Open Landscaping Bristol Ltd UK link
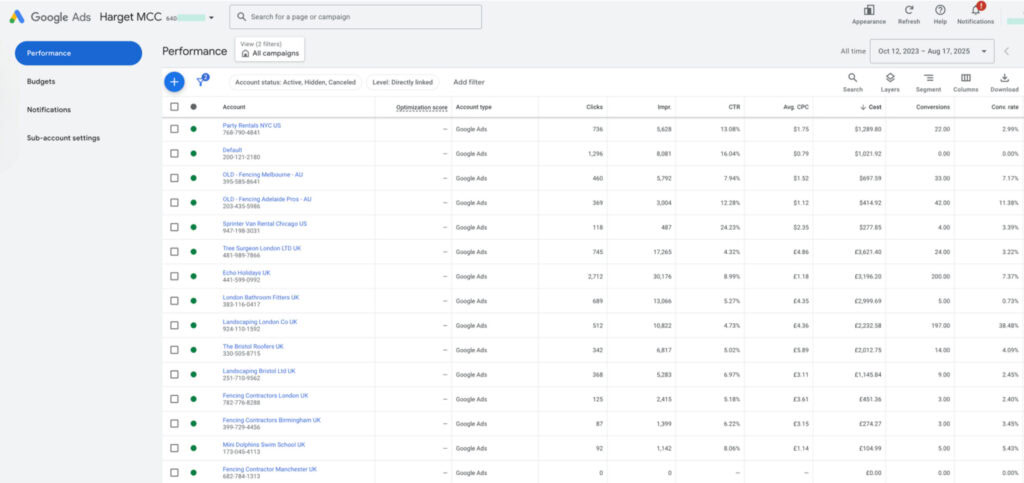 259,371
